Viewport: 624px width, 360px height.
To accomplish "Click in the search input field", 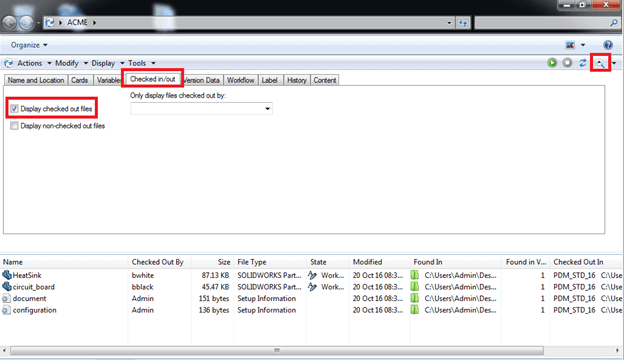I will coord(542,23).
